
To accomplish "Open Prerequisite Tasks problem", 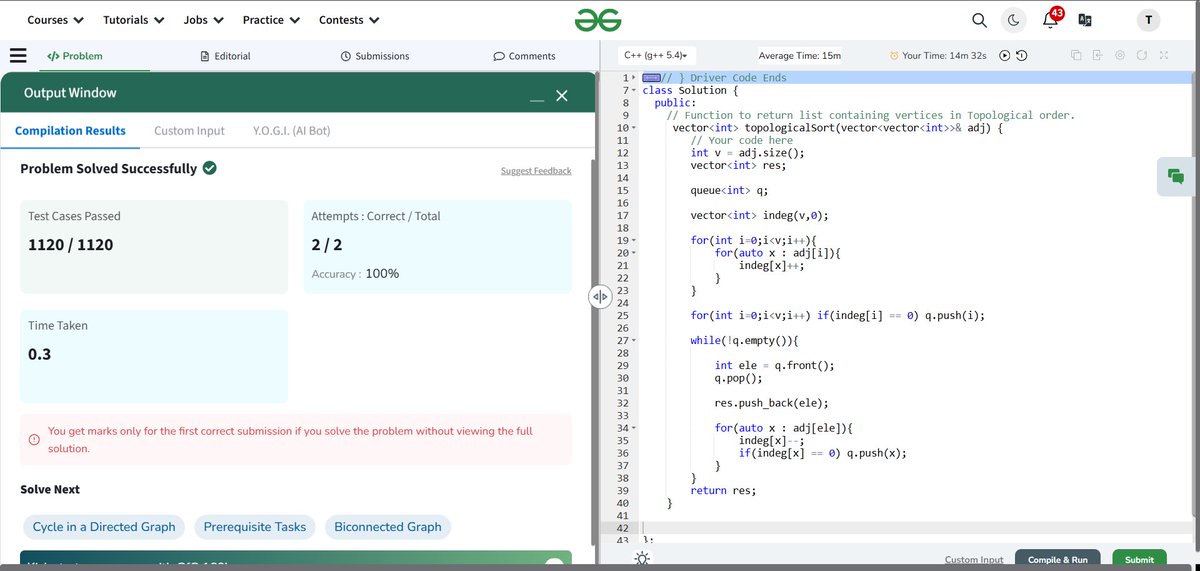I will point(254,527).
